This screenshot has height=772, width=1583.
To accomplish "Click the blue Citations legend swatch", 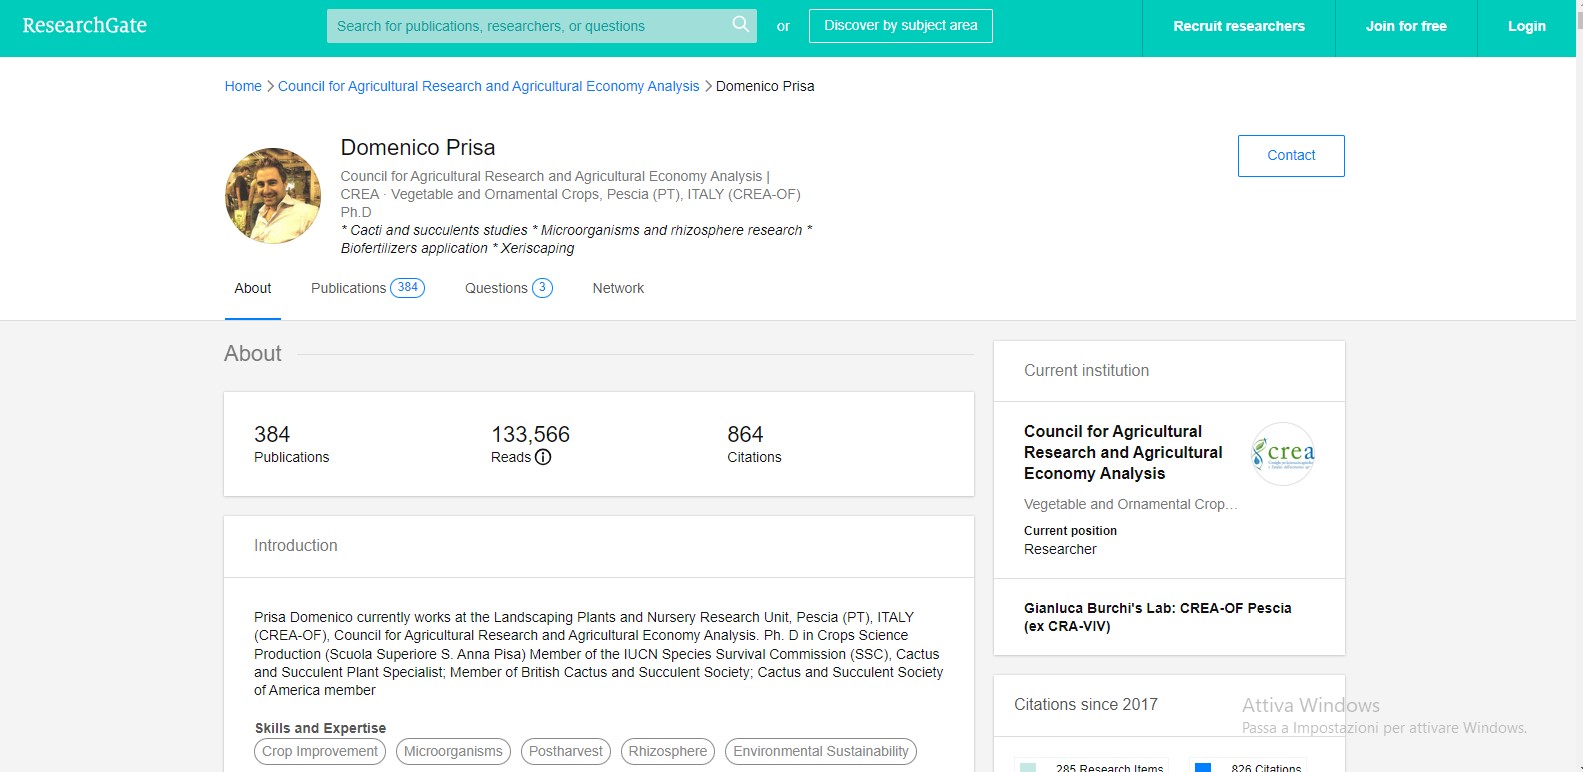I will pos(1203,767).
